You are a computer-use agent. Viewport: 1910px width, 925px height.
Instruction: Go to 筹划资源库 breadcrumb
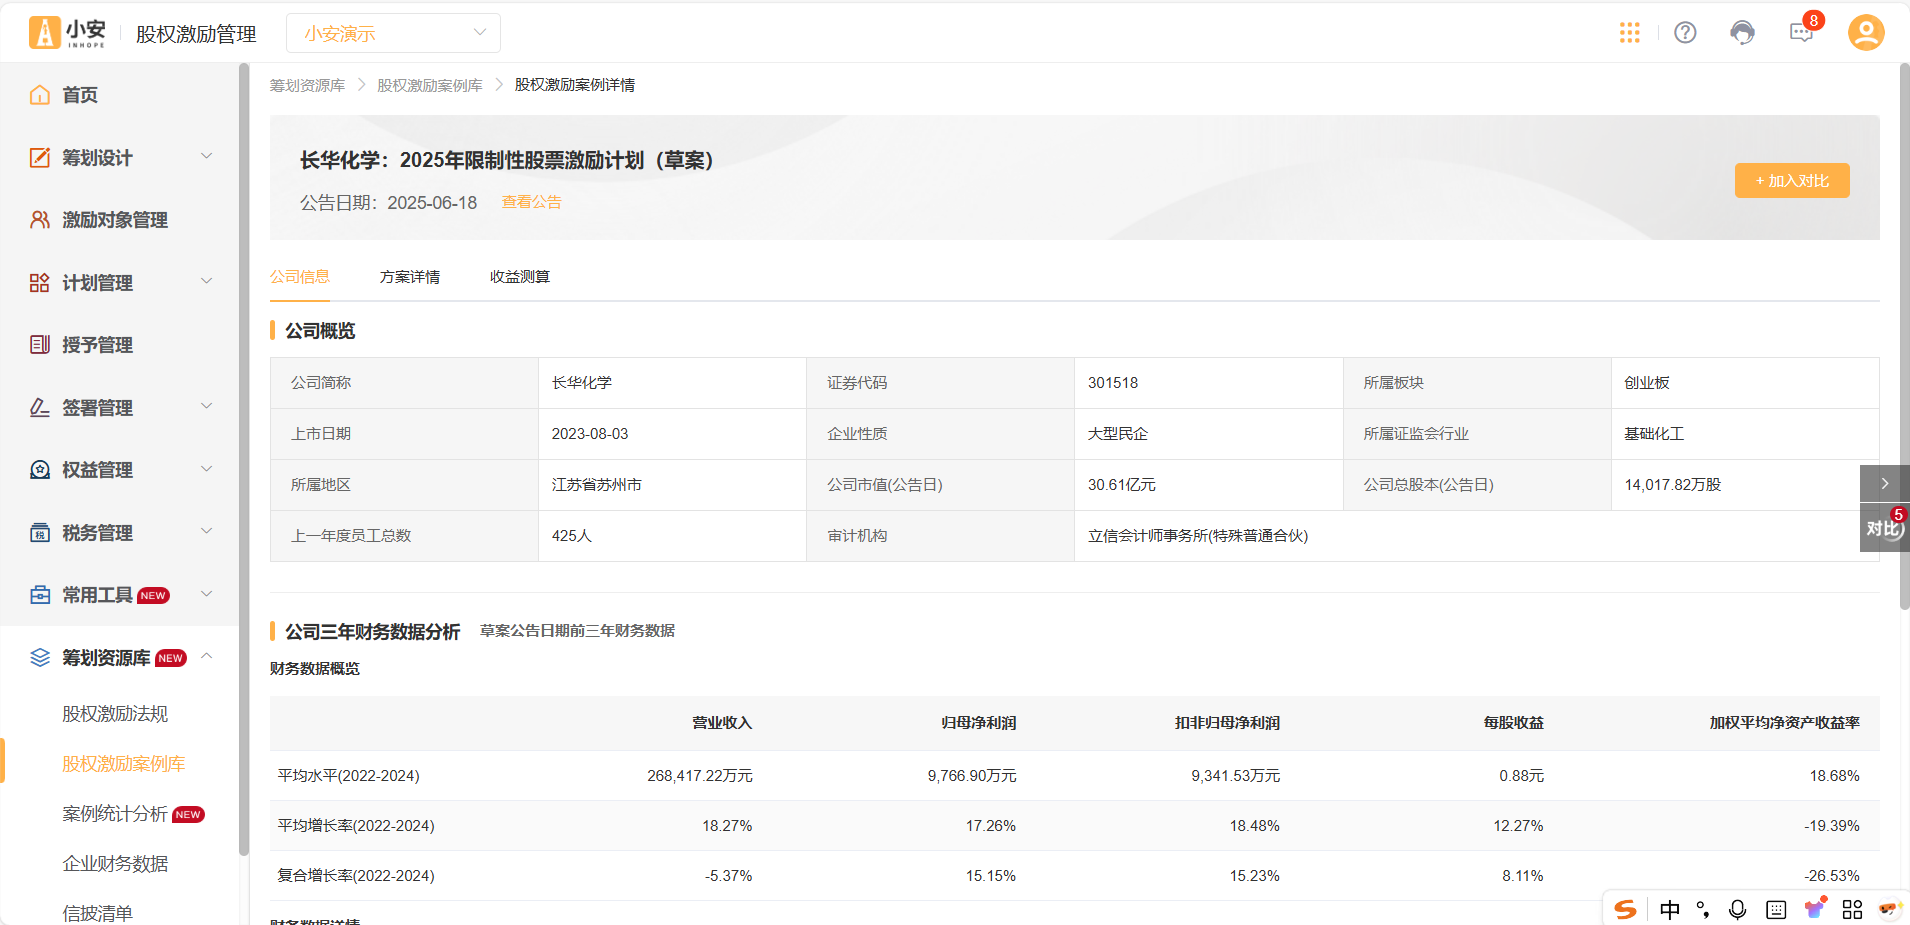click(307, 86)
